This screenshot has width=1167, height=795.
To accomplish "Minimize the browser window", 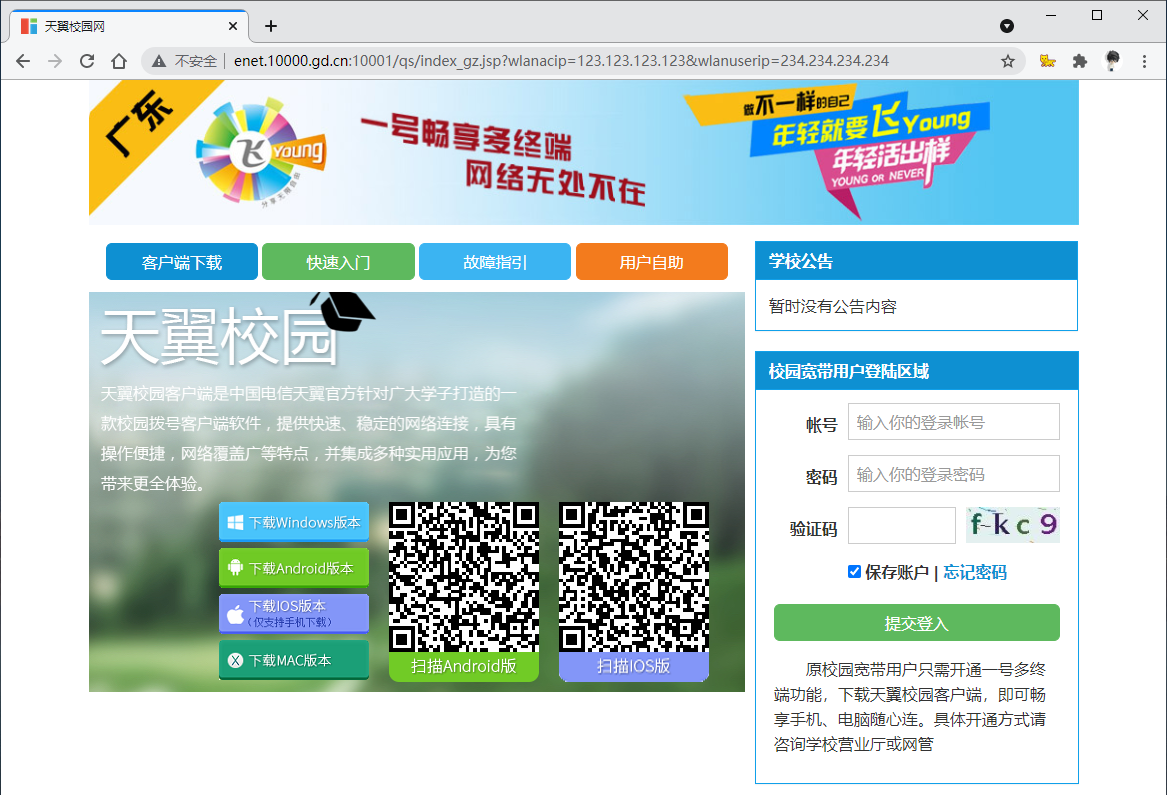I will (1051, 16).
